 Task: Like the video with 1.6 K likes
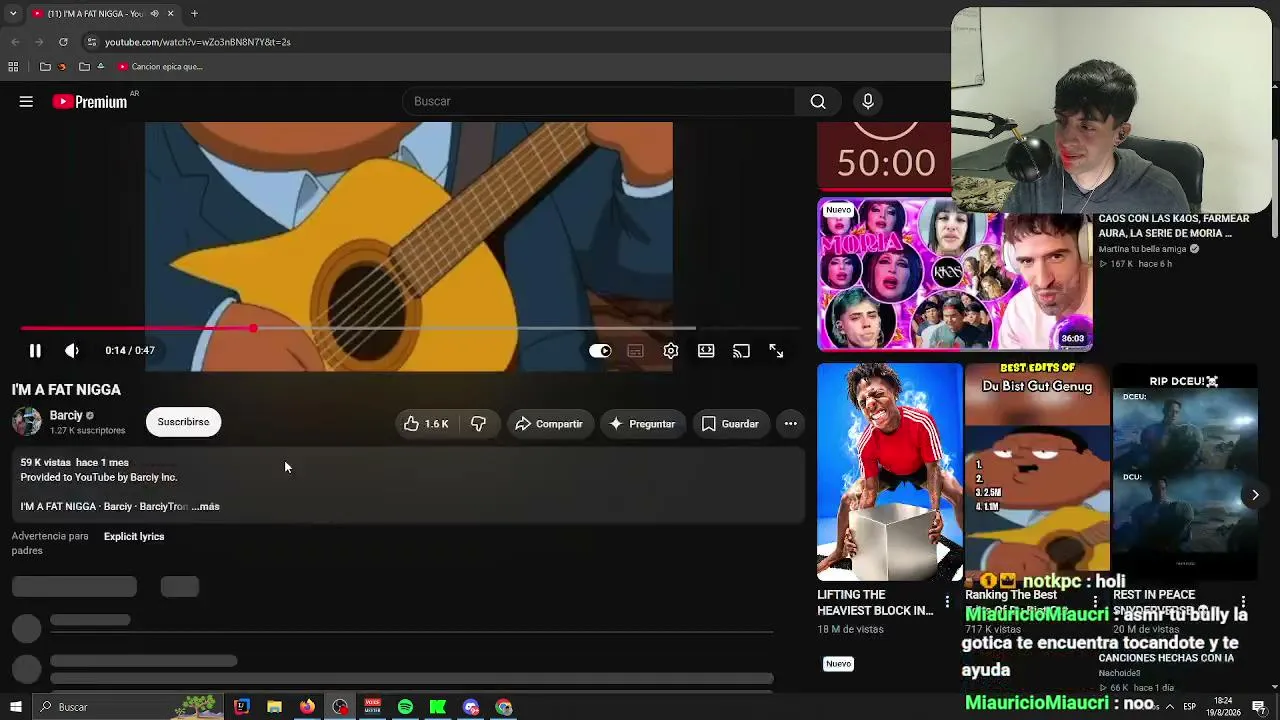pos(426,424)
